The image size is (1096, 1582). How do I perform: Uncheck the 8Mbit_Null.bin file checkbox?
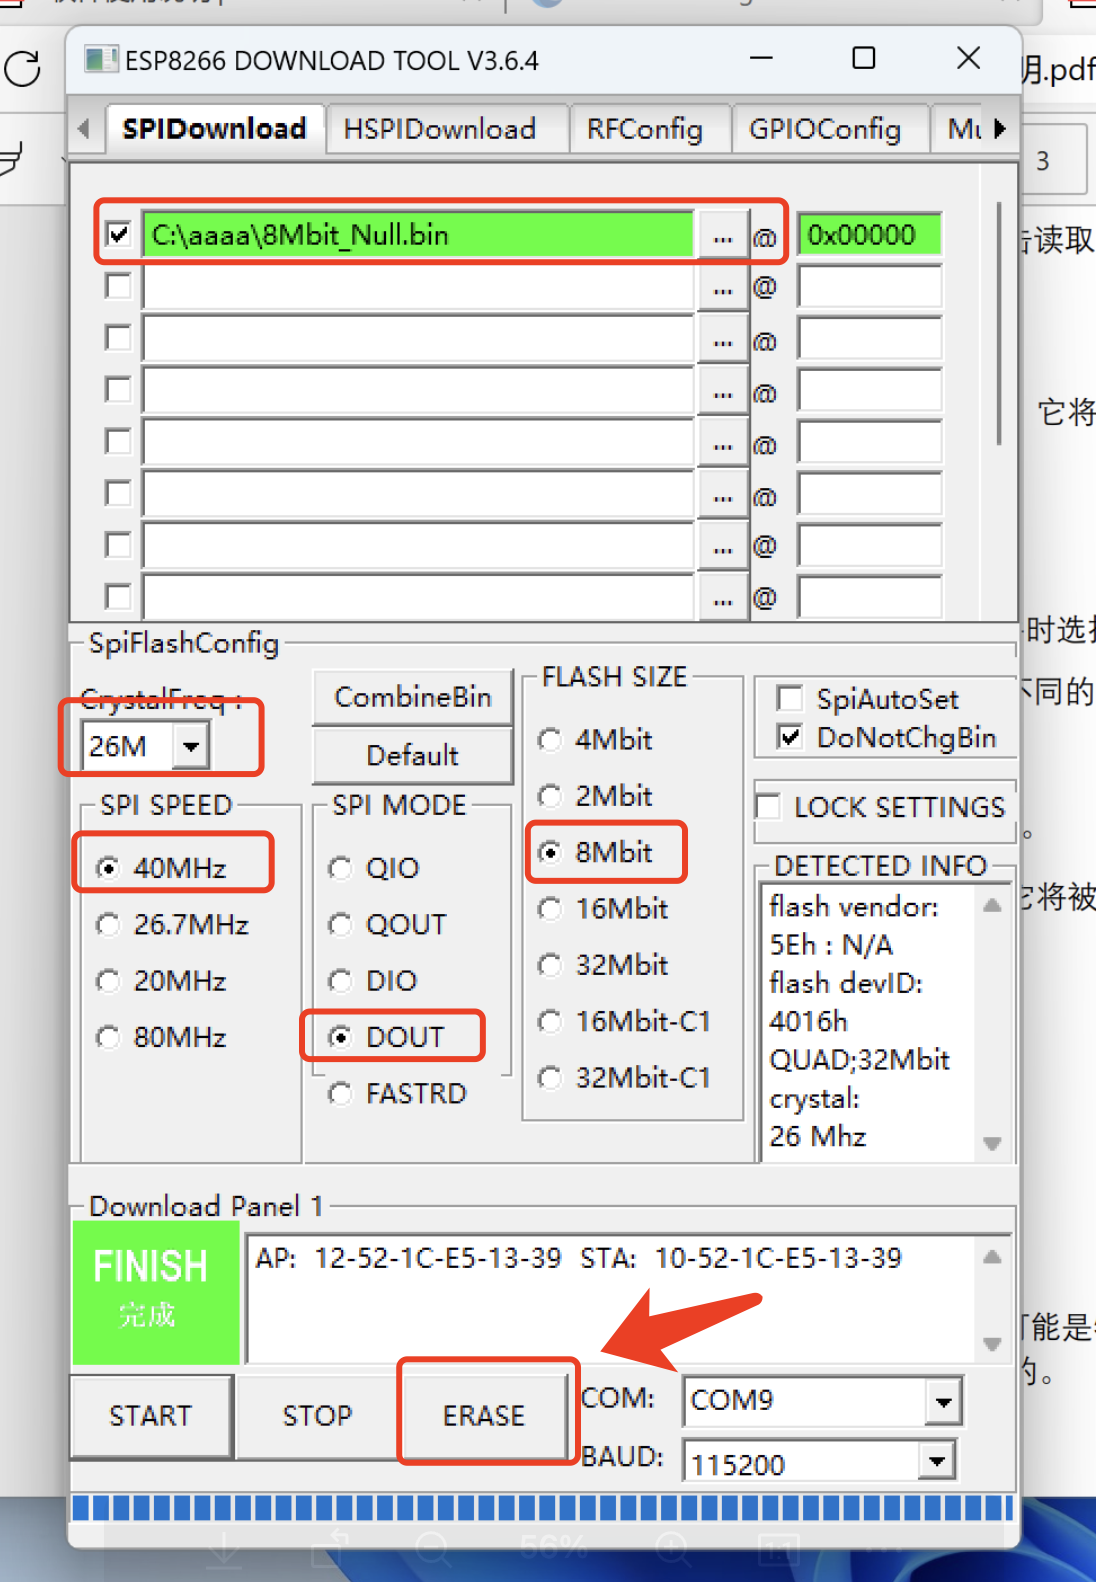118,235
